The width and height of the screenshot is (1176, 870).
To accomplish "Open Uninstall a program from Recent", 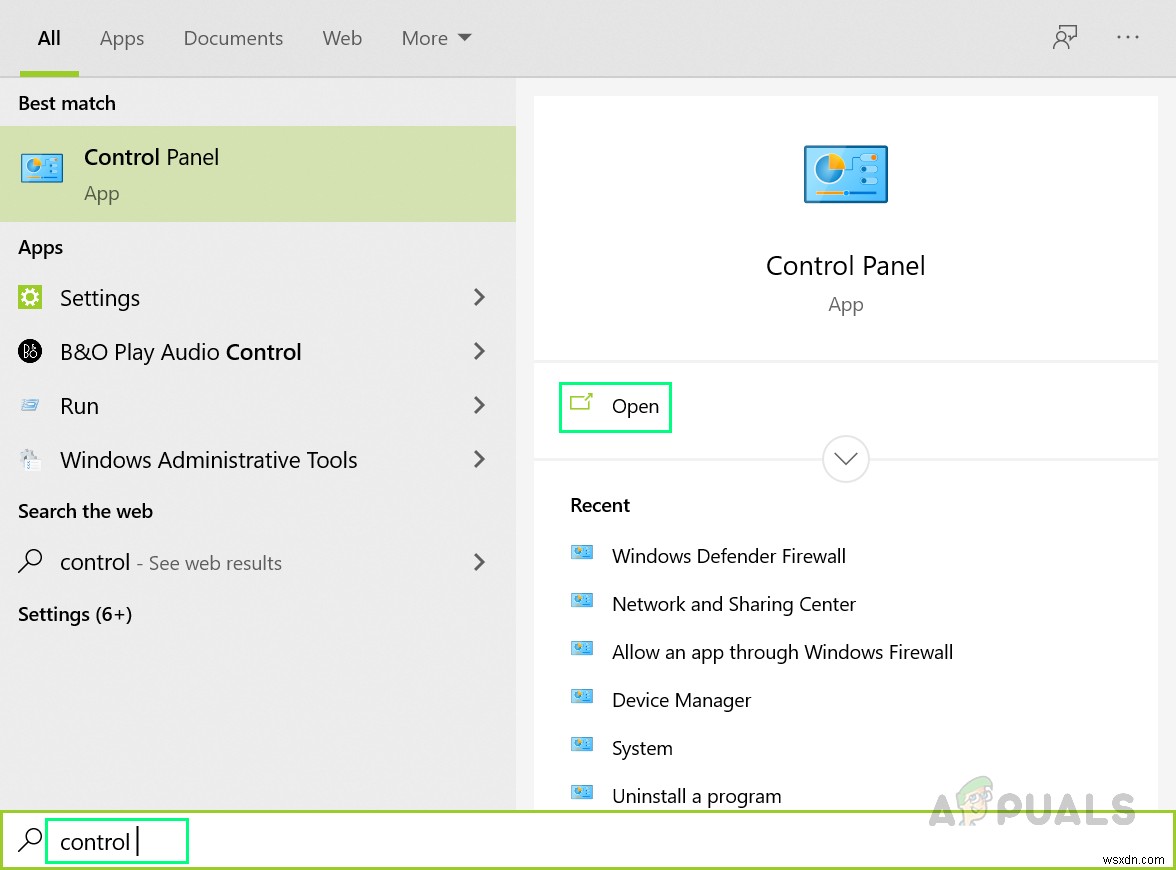I will tap(696, 796).
